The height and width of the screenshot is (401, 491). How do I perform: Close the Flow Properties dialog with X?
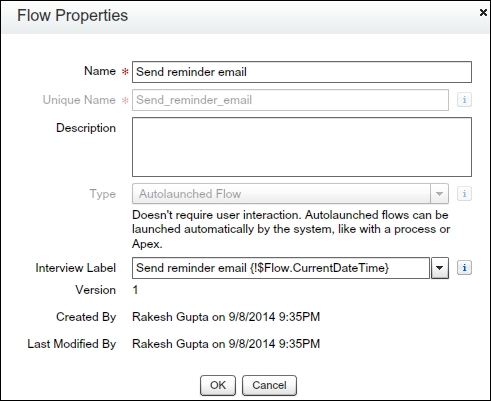[483, 13]
